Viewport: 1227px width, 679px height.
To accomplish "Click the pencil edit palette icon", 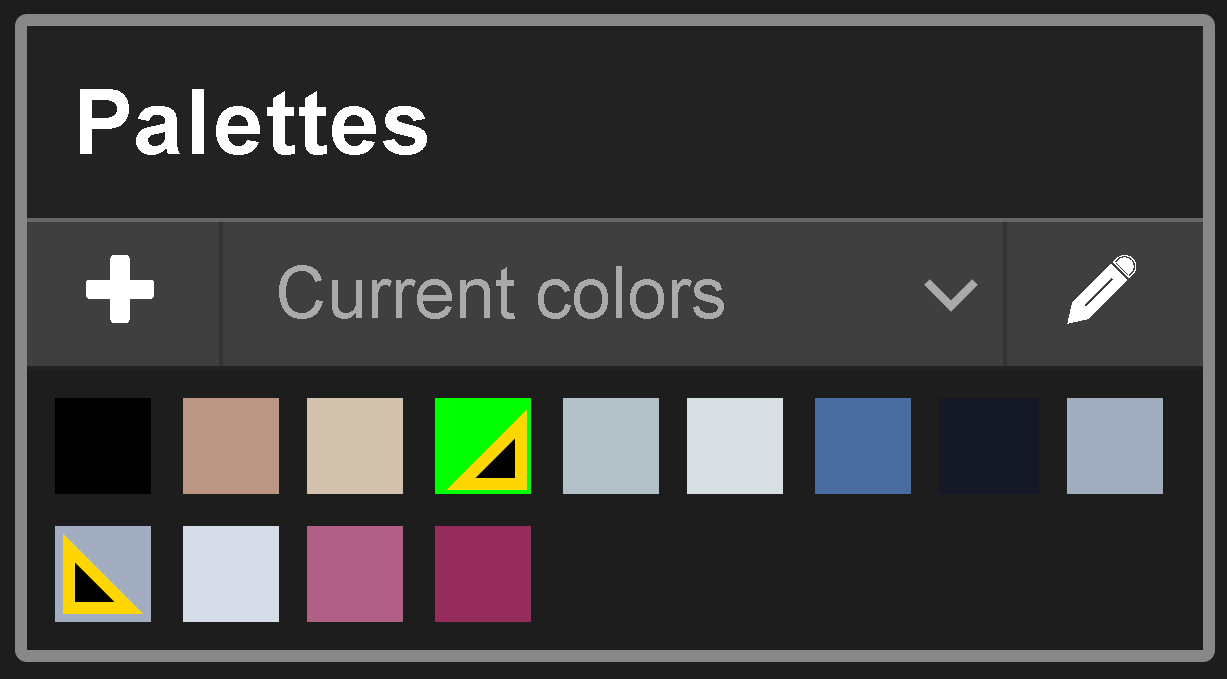I will click(1103, 290).
